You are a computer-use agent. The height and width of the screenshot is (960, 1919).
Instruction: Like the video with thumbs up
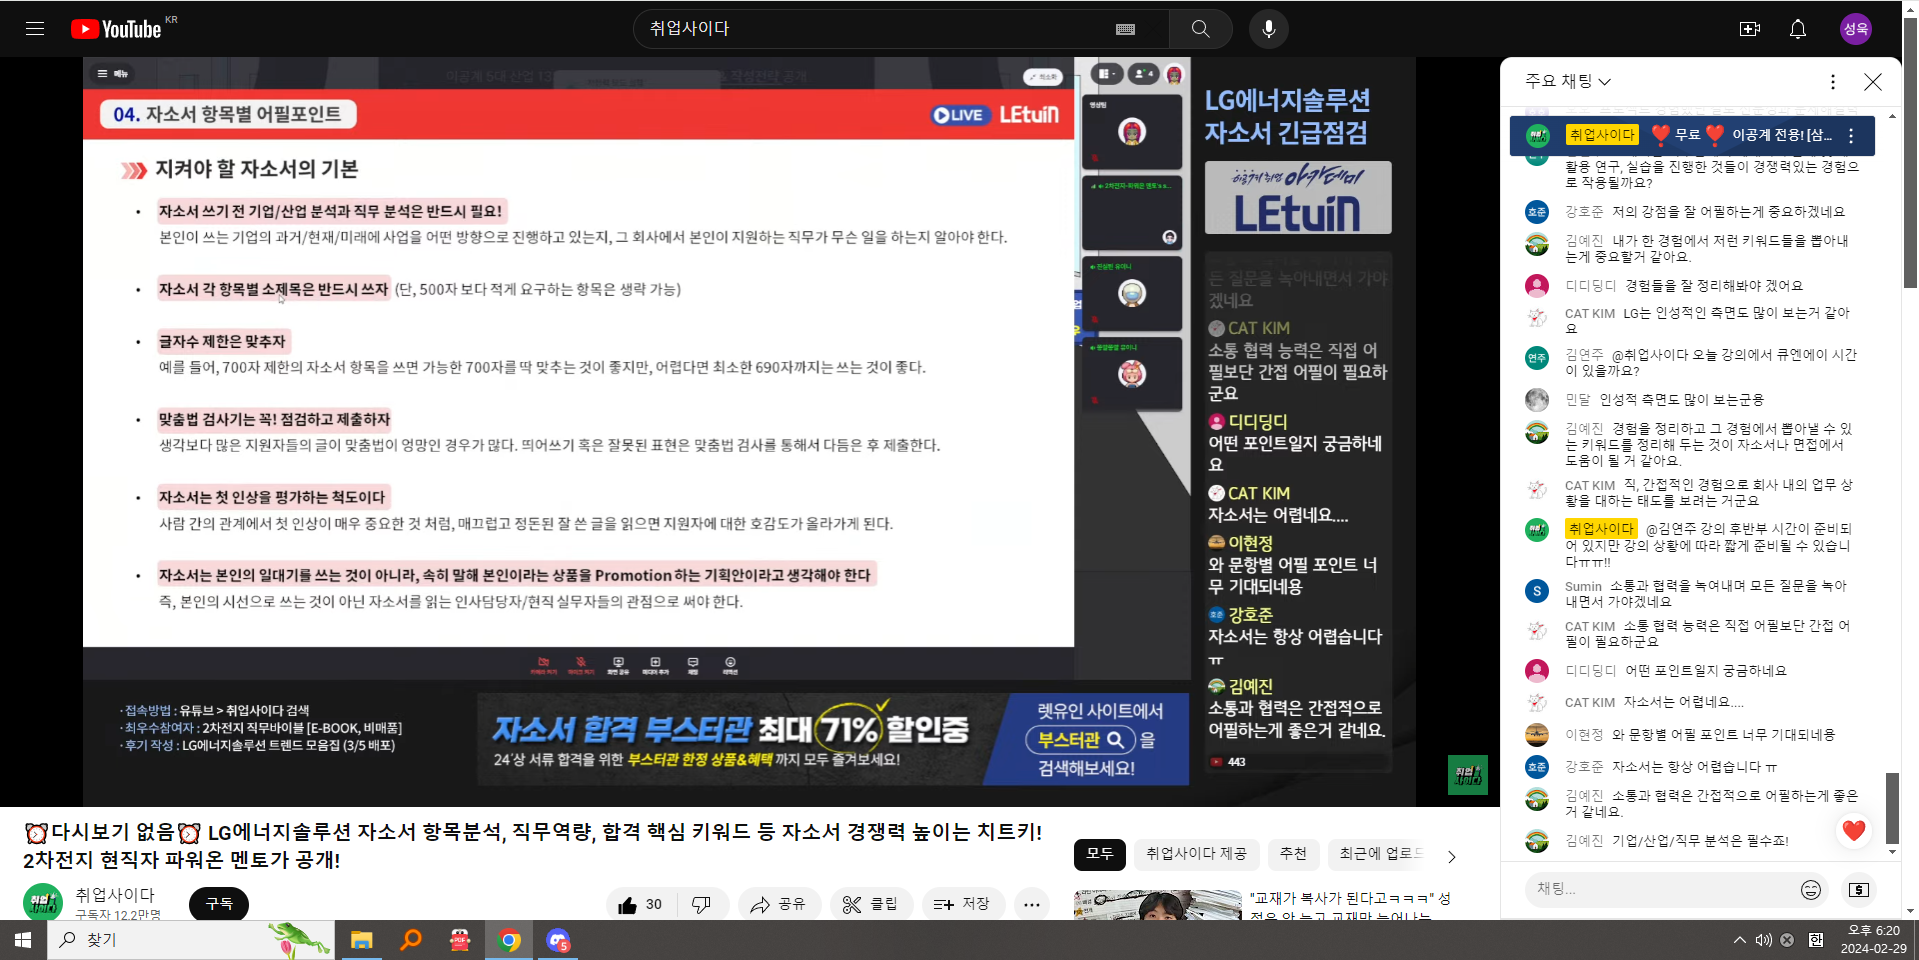pyautogui.click(x=640, y=904)
